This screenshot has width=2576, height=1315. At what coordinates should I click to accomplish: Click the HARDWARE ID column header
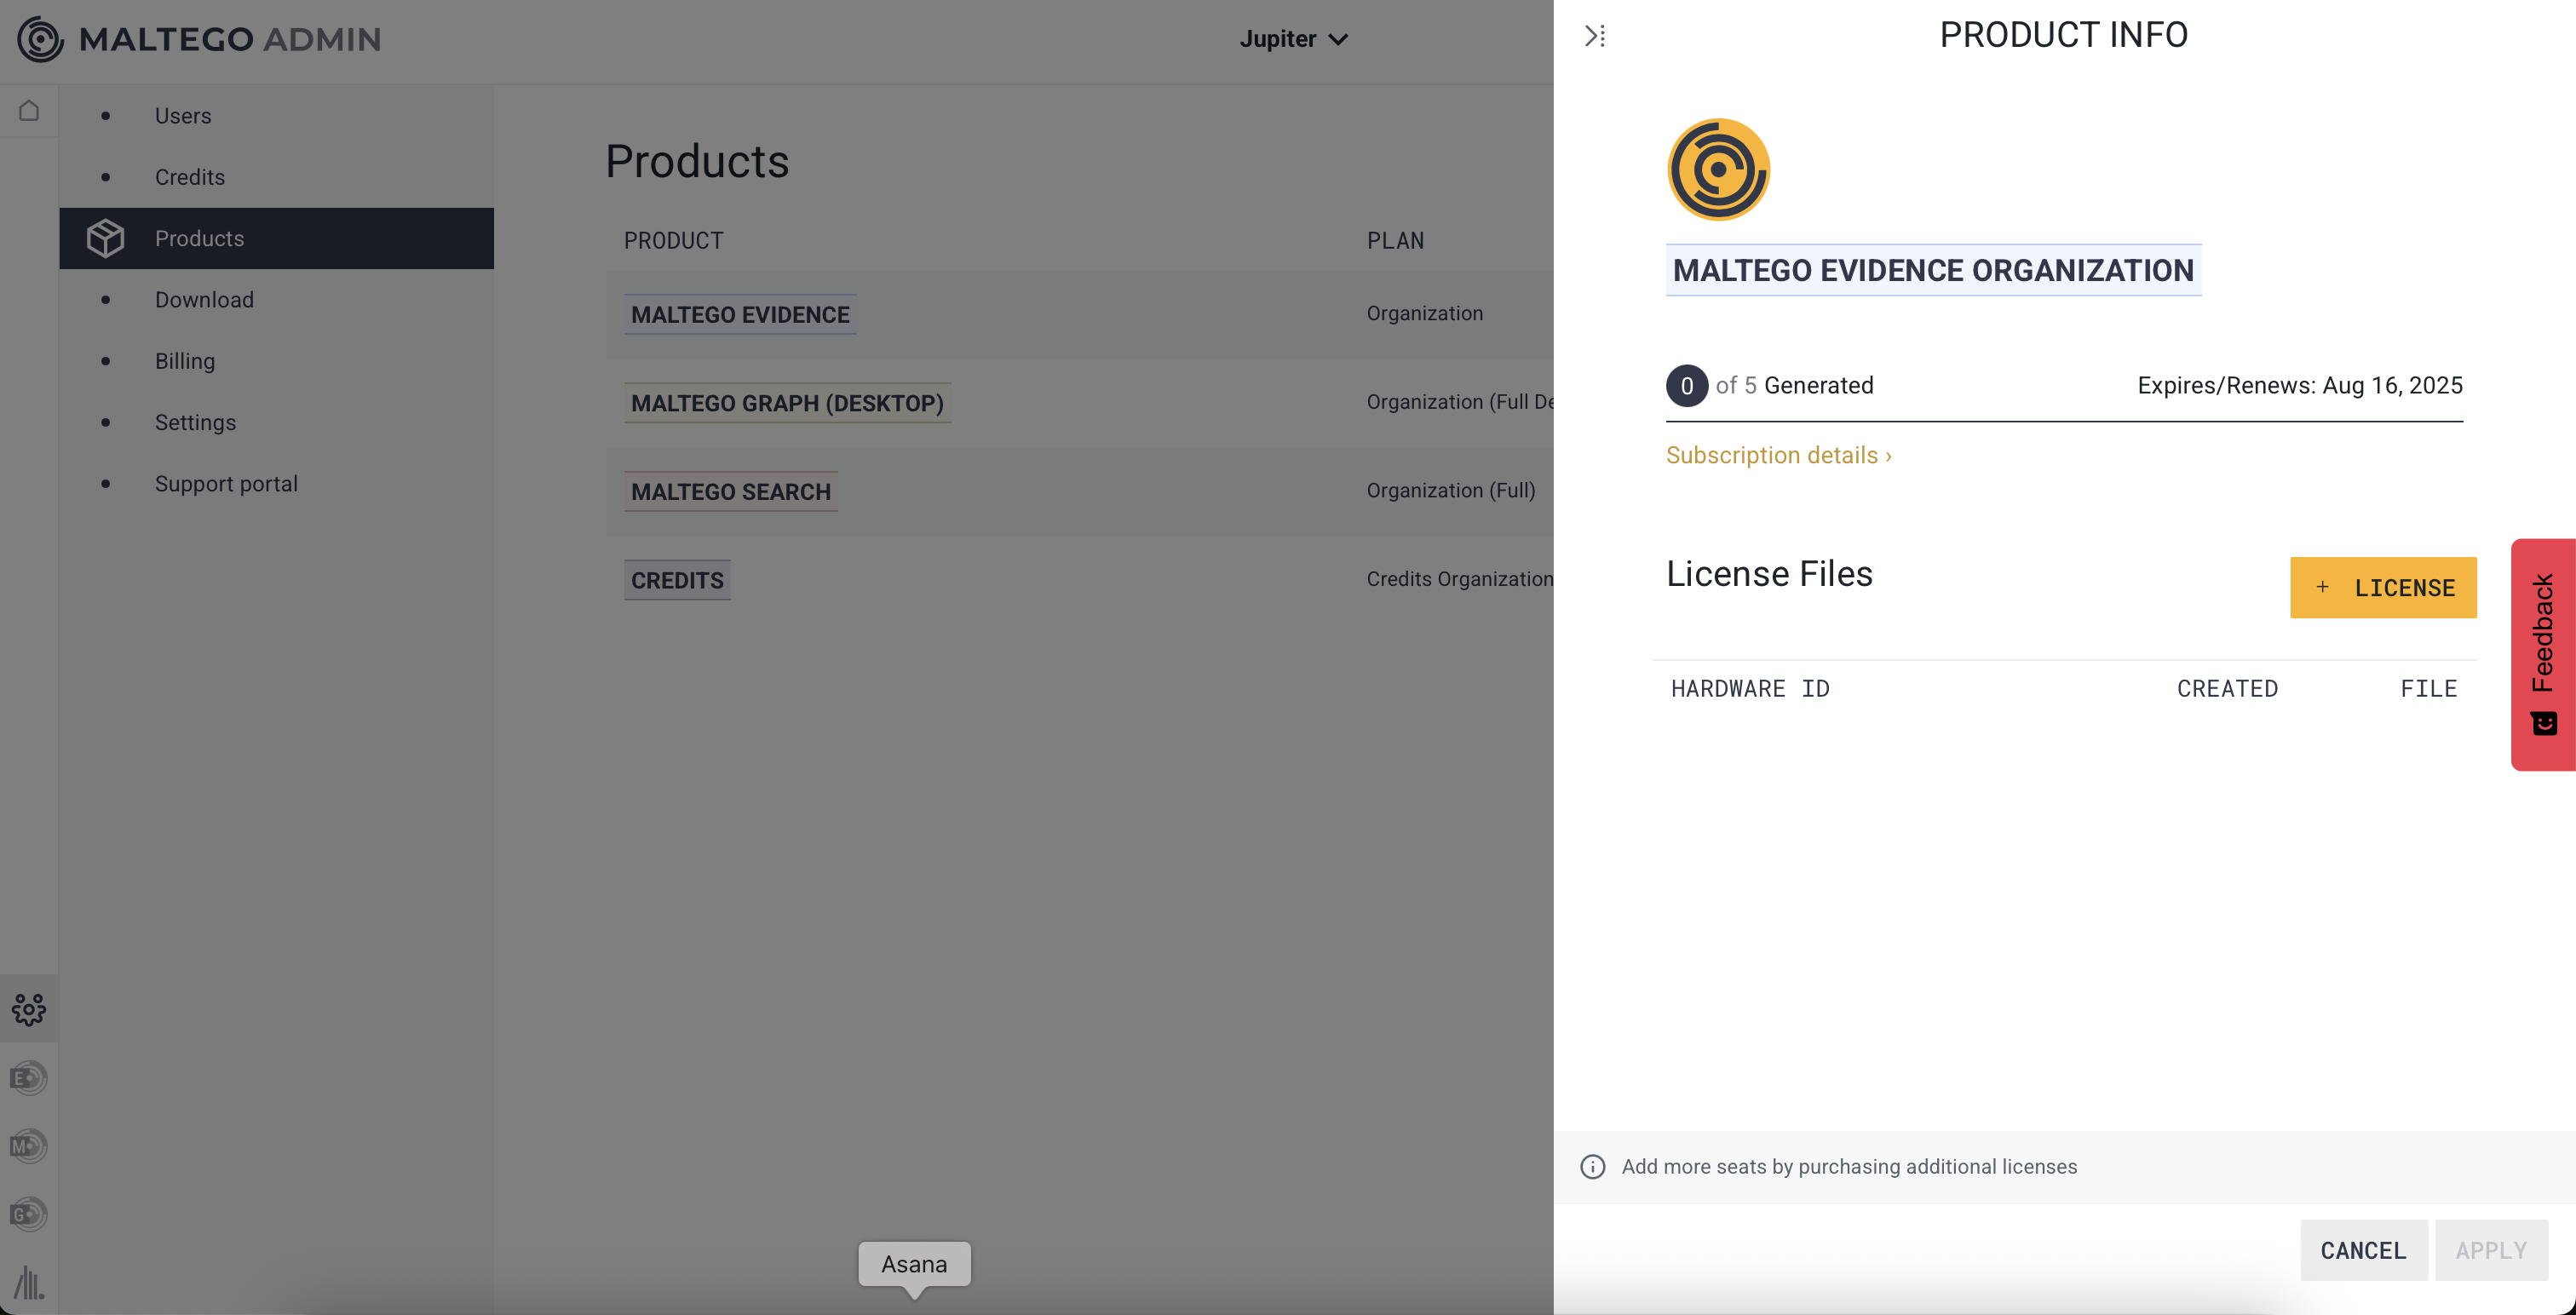(1750, 688)
